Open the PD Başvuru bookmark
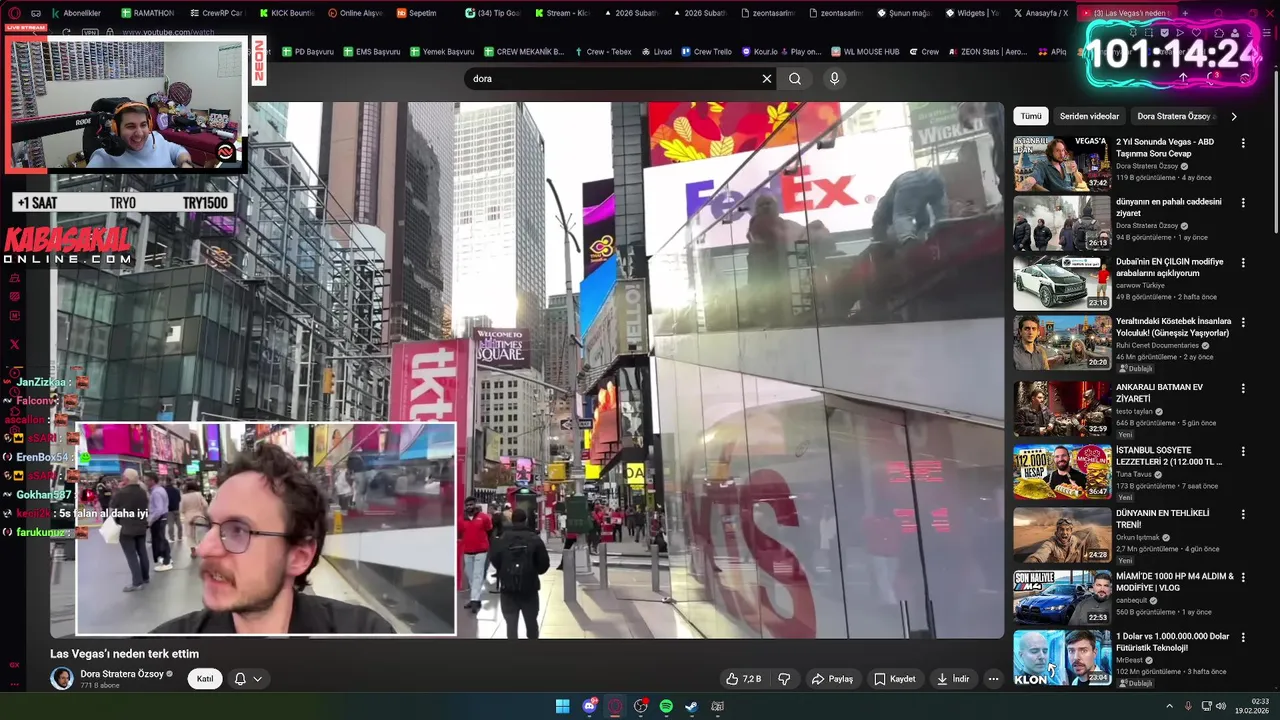1280x720 pixels. pos(308,52)
